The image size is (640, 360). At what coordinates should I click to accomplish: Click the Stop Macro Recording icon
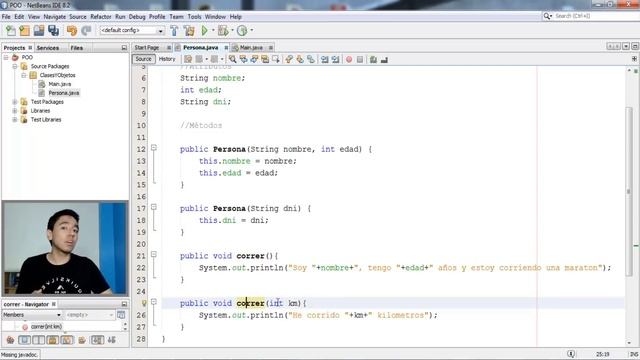[x=360, y=60]
